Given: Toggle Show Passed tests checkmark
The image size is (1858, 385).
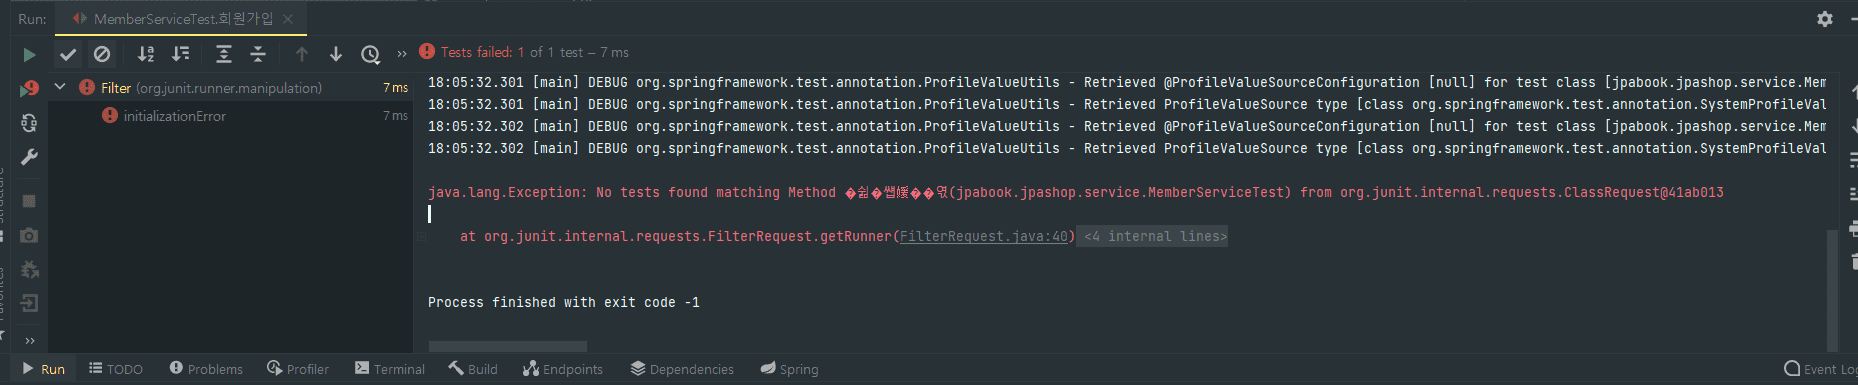Looking at the screenshot, I should point(68,54).
